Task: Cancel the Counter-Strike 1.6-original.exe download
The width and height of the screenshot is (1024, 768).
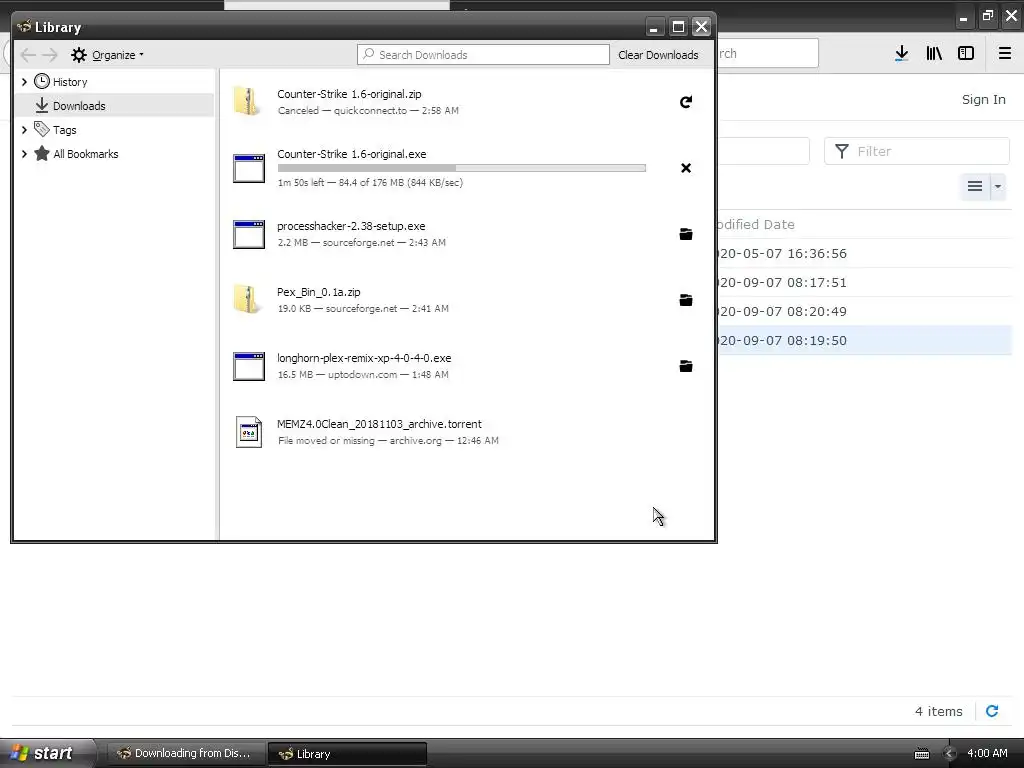Action: point(686,168)
